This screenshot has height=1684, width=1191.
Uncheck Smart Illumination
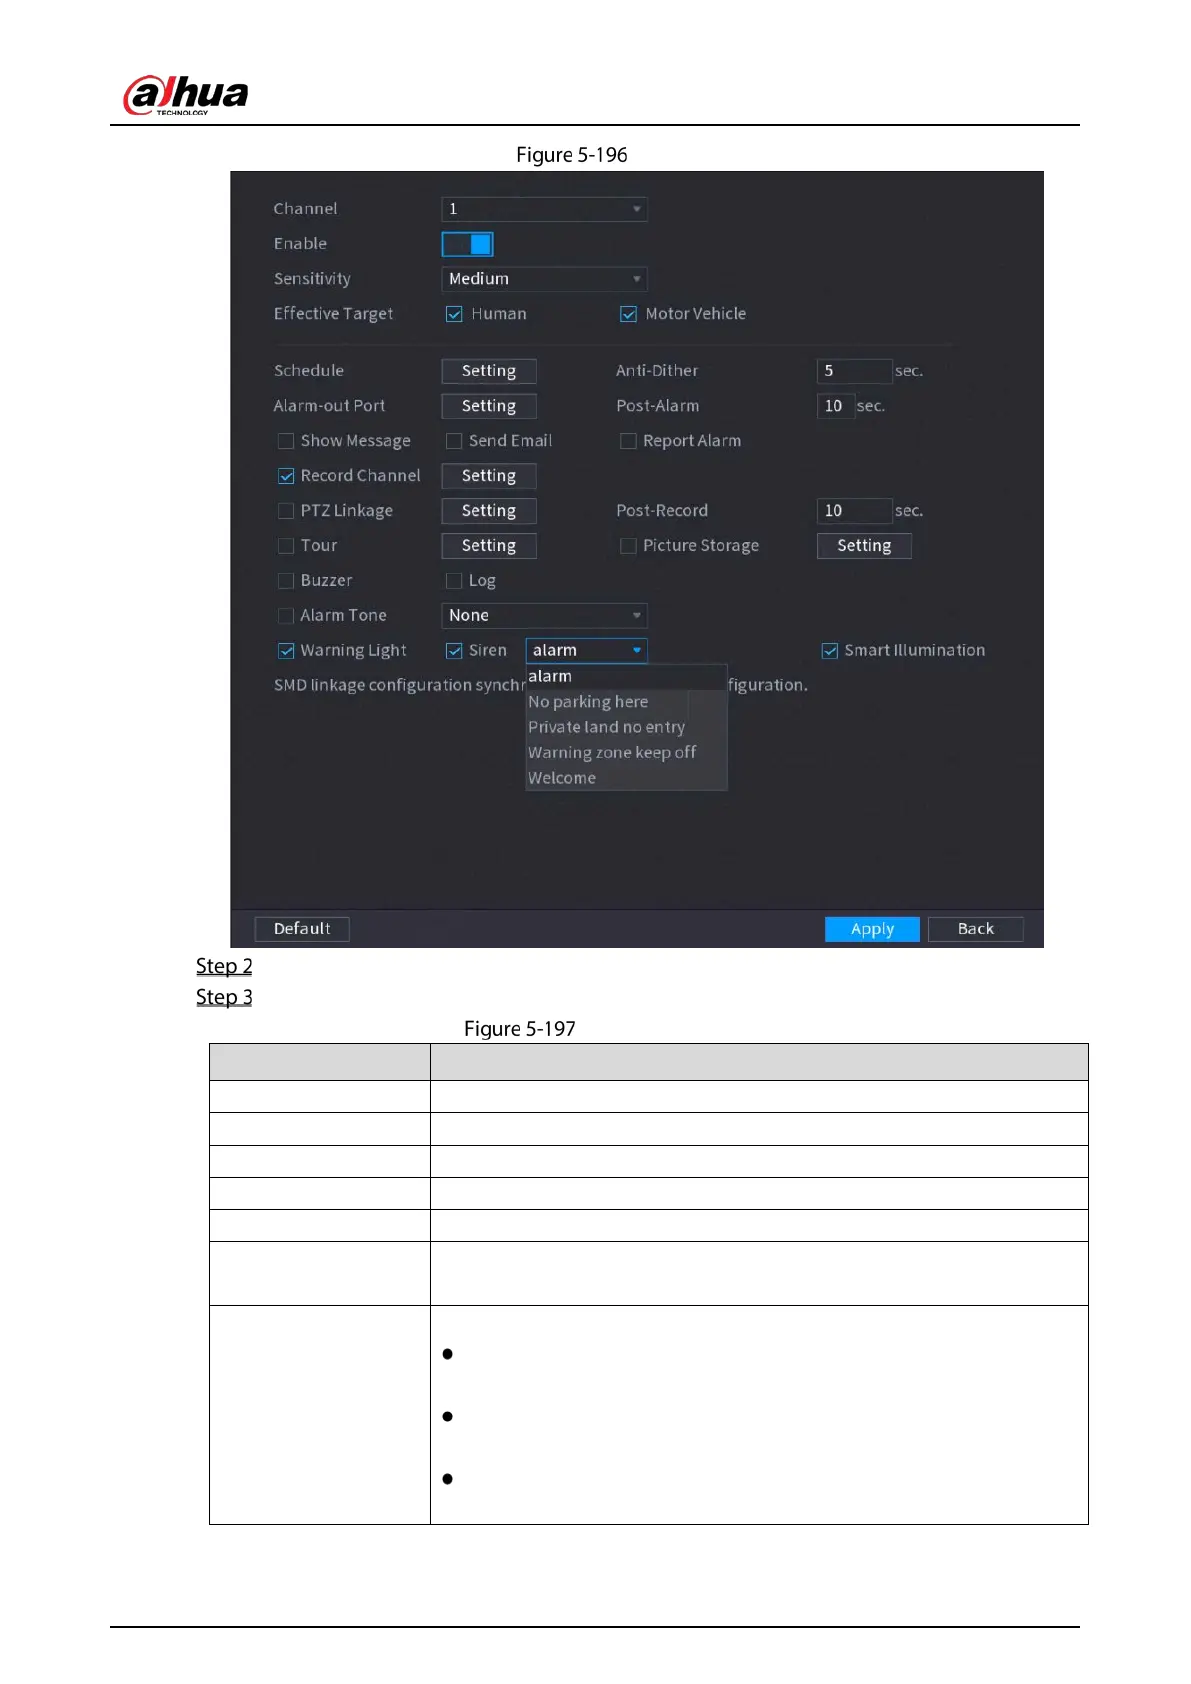pyautogui.click(x=830, y=651)
